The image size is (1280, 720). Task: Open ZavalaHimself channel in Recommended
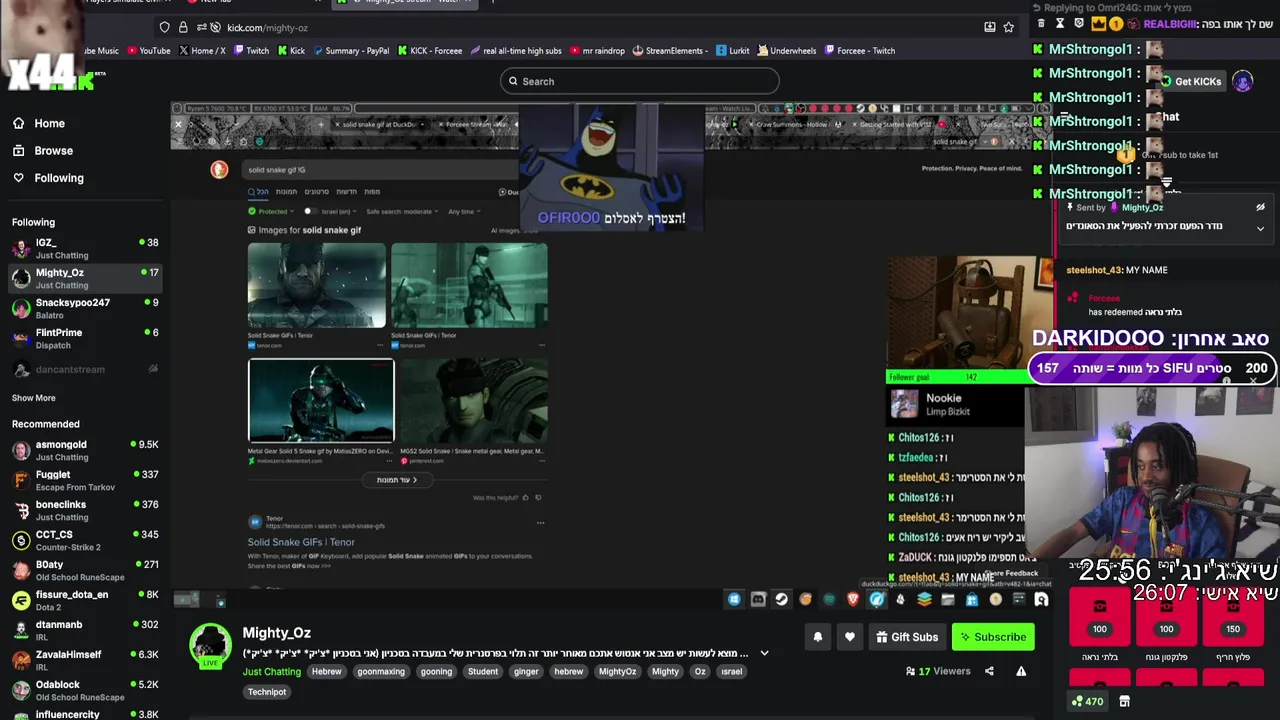(x=84, y=660)
